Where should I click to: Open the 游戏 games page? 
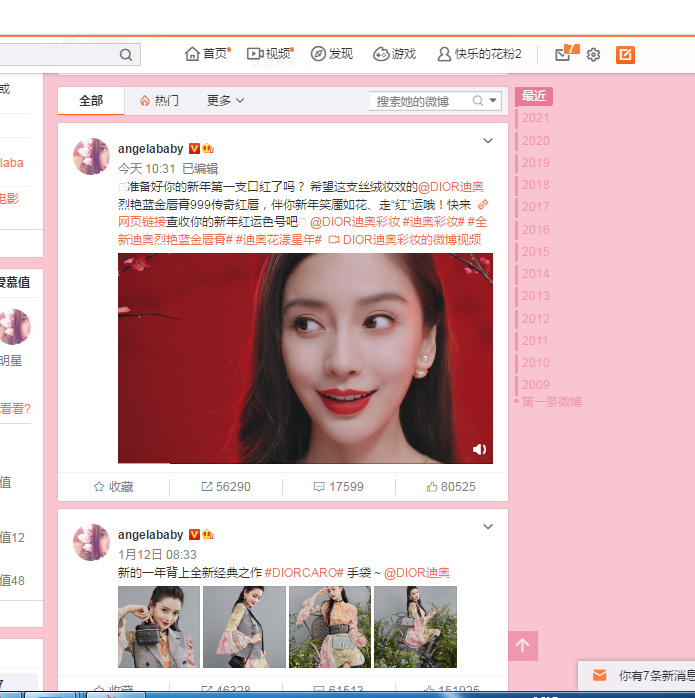(394, 54)
